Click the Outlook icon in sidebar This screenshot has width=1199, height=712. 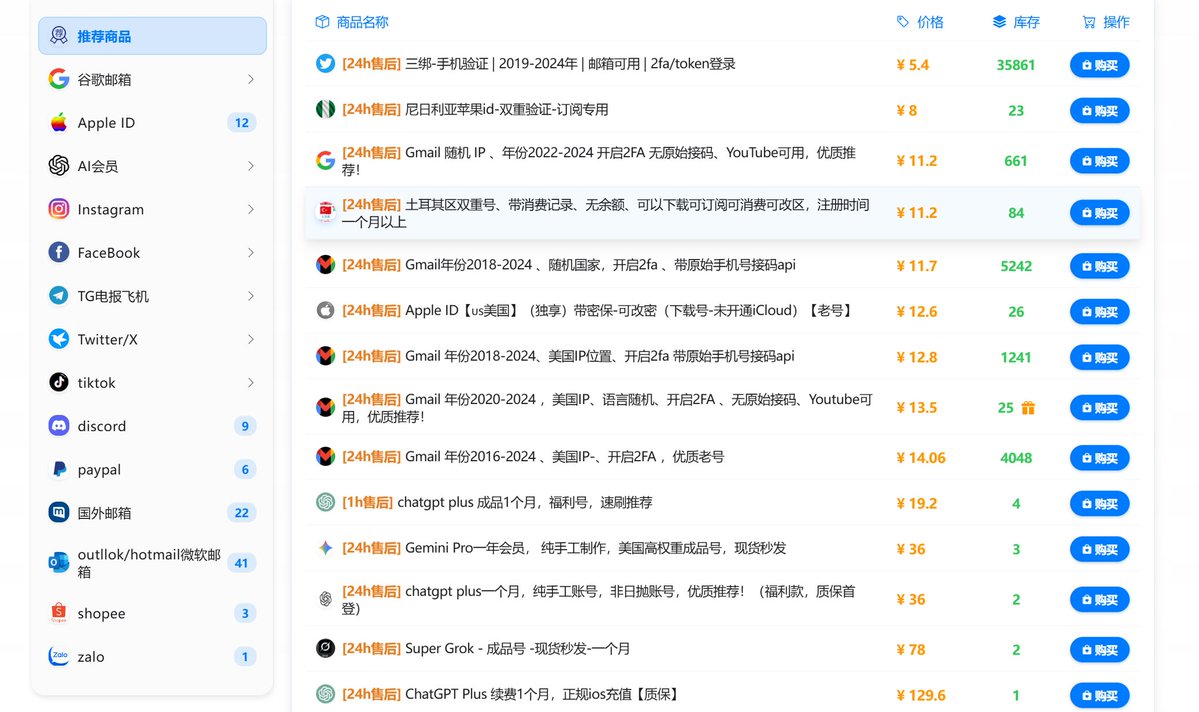[x=59, y=563]
